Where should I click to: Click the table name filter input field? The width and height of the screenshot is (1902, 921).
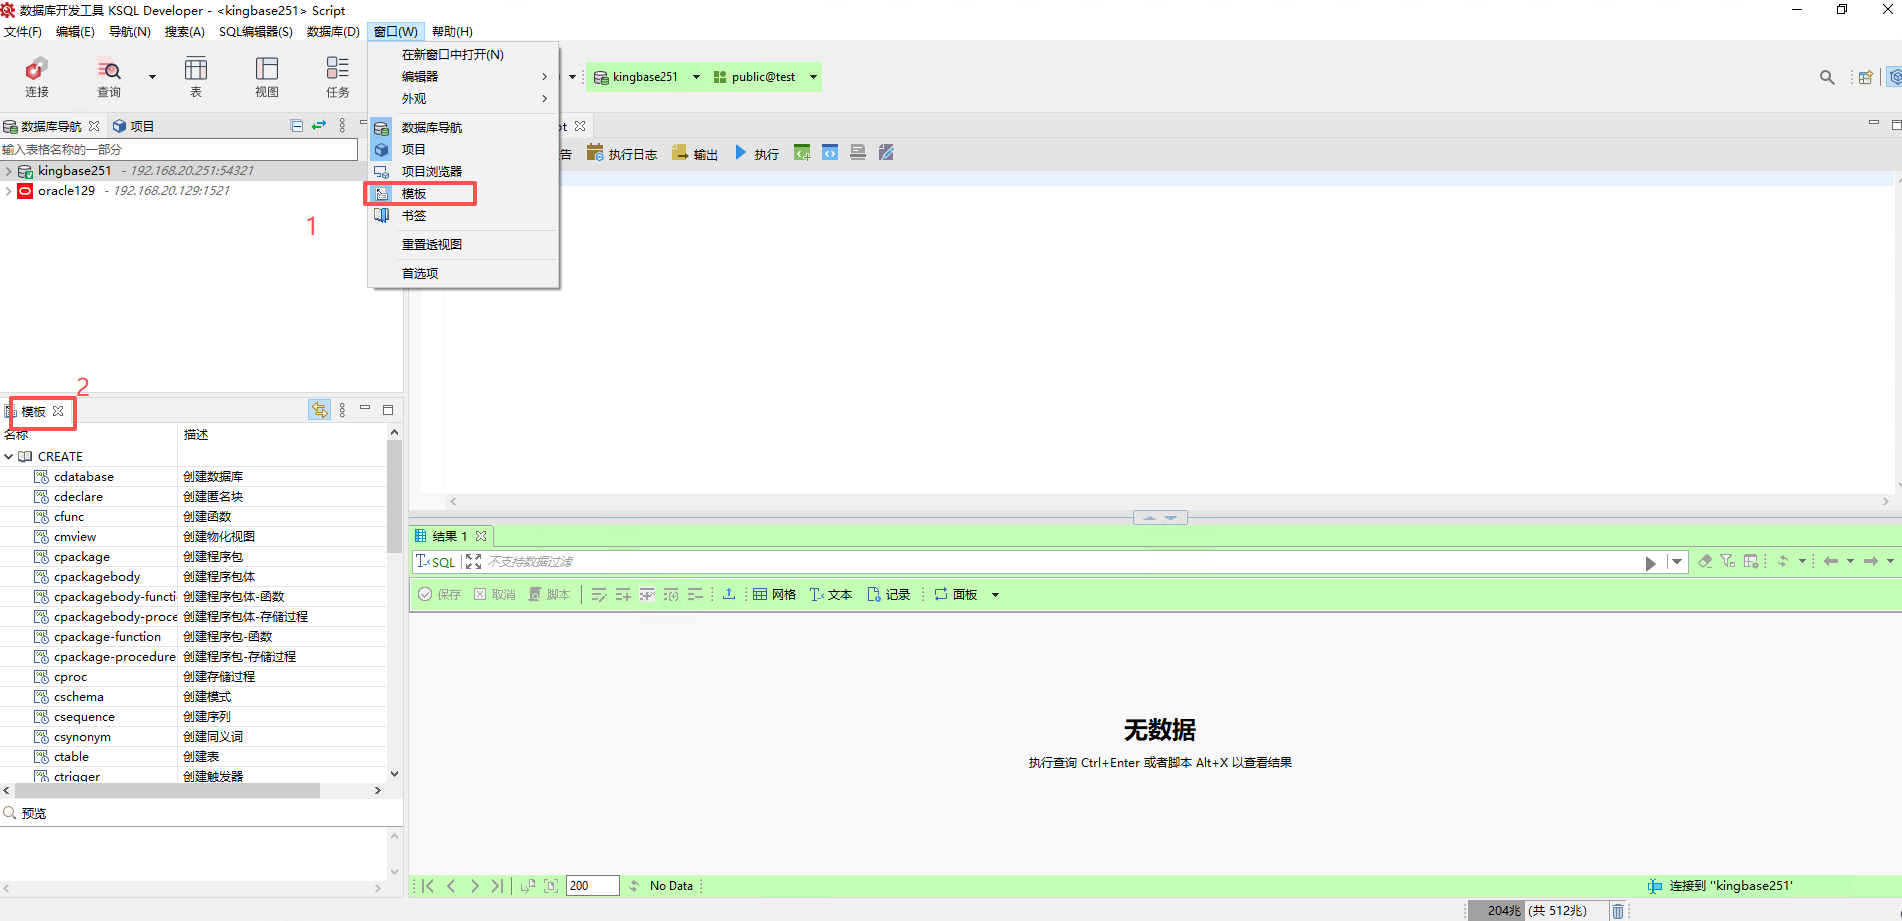pos(178,149)
